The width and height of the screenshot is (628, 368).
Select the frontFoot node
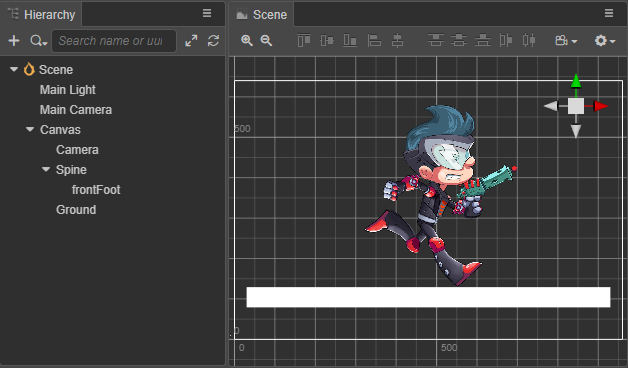[x=96, y=190]
